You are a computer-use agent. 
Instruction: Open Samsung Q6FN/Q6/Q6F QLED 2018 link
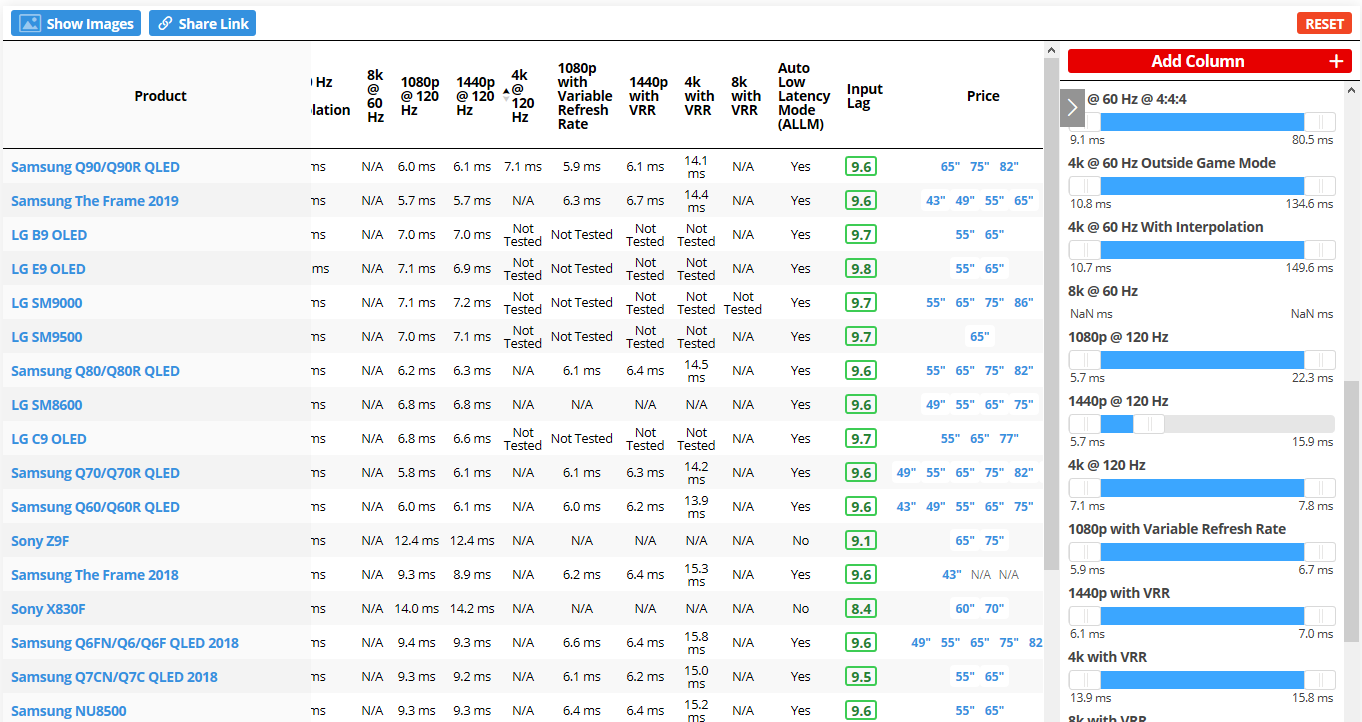[x=125, y=643]
